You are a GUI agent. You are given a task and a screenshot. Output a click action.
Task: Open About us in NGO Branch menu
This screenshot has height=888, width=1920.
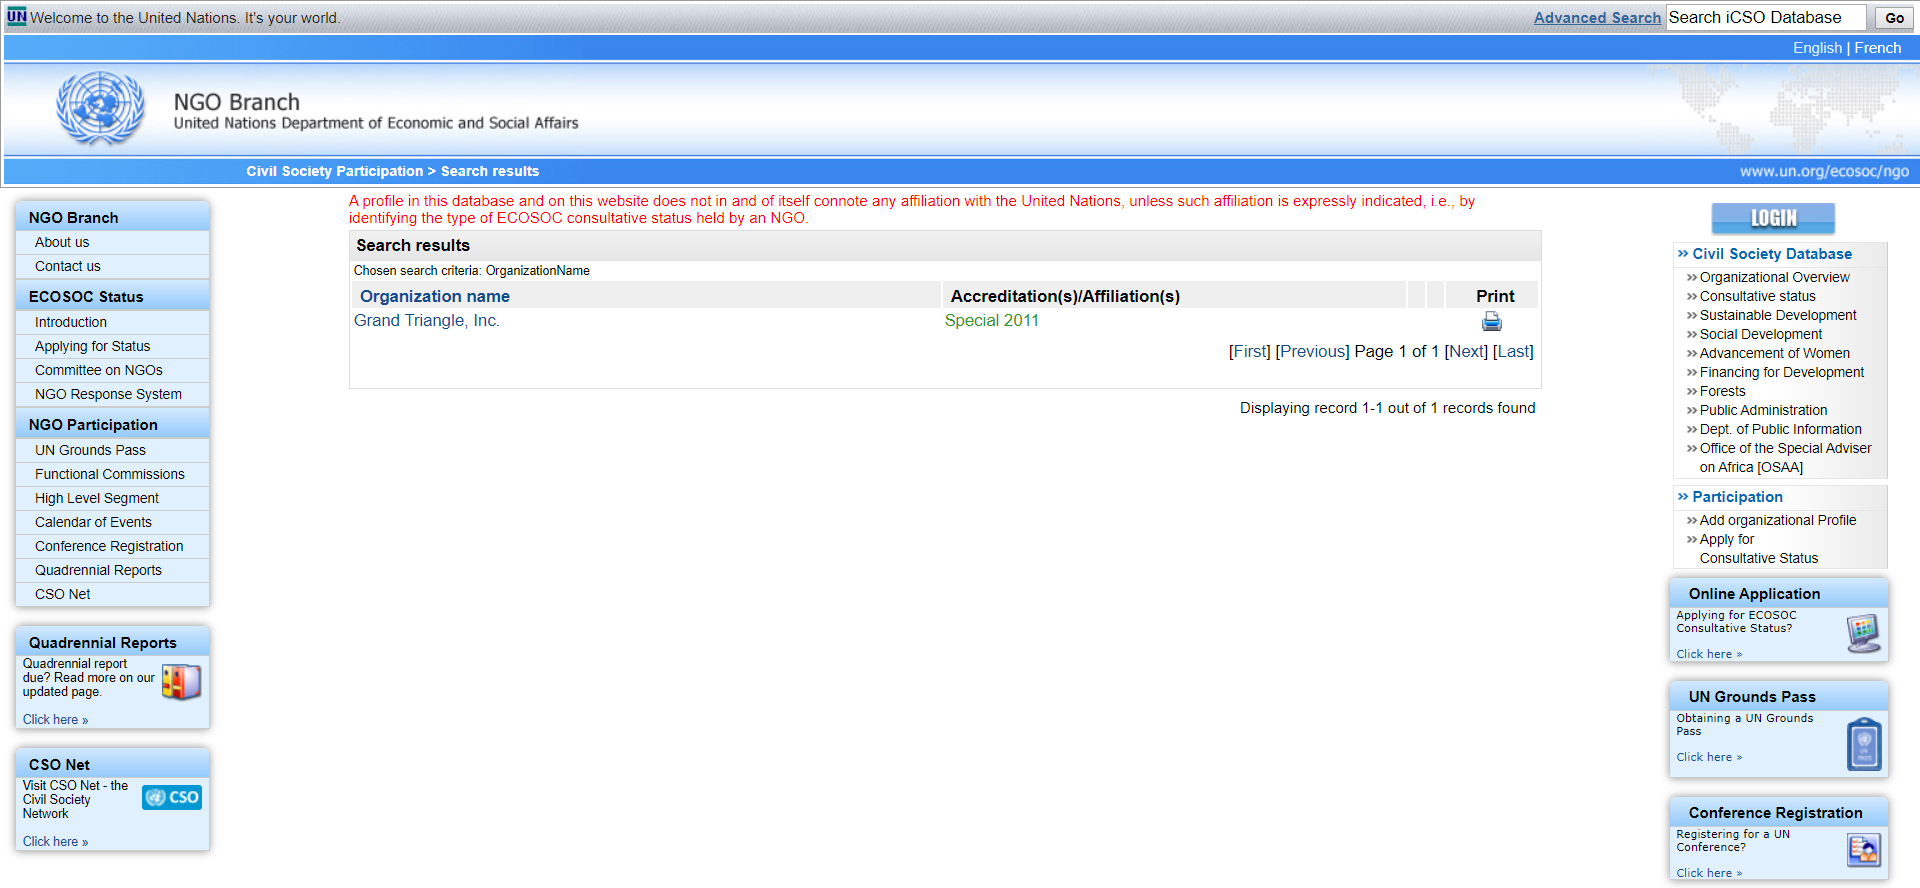pos(62,242)
